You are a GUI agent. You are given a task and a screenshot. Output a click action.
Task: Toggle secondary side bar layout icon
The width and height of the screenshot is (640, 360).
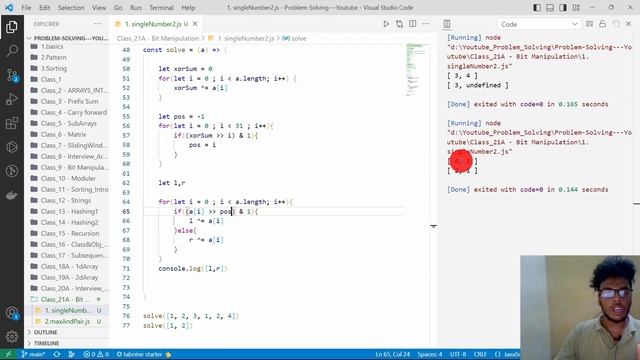click(x=563, y=8)
